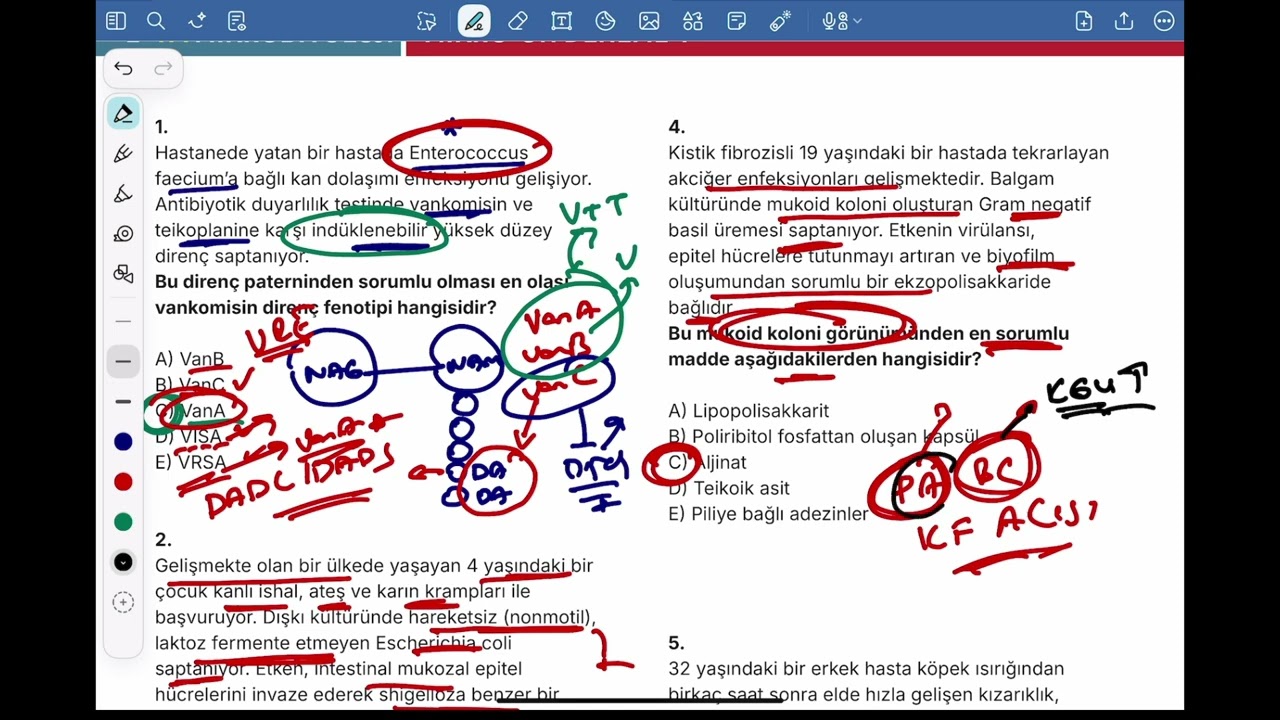Screen dimensions: 1280x720
Task: Choose the ballpoint pen in side panel
Action: click(x=123, y=114)
